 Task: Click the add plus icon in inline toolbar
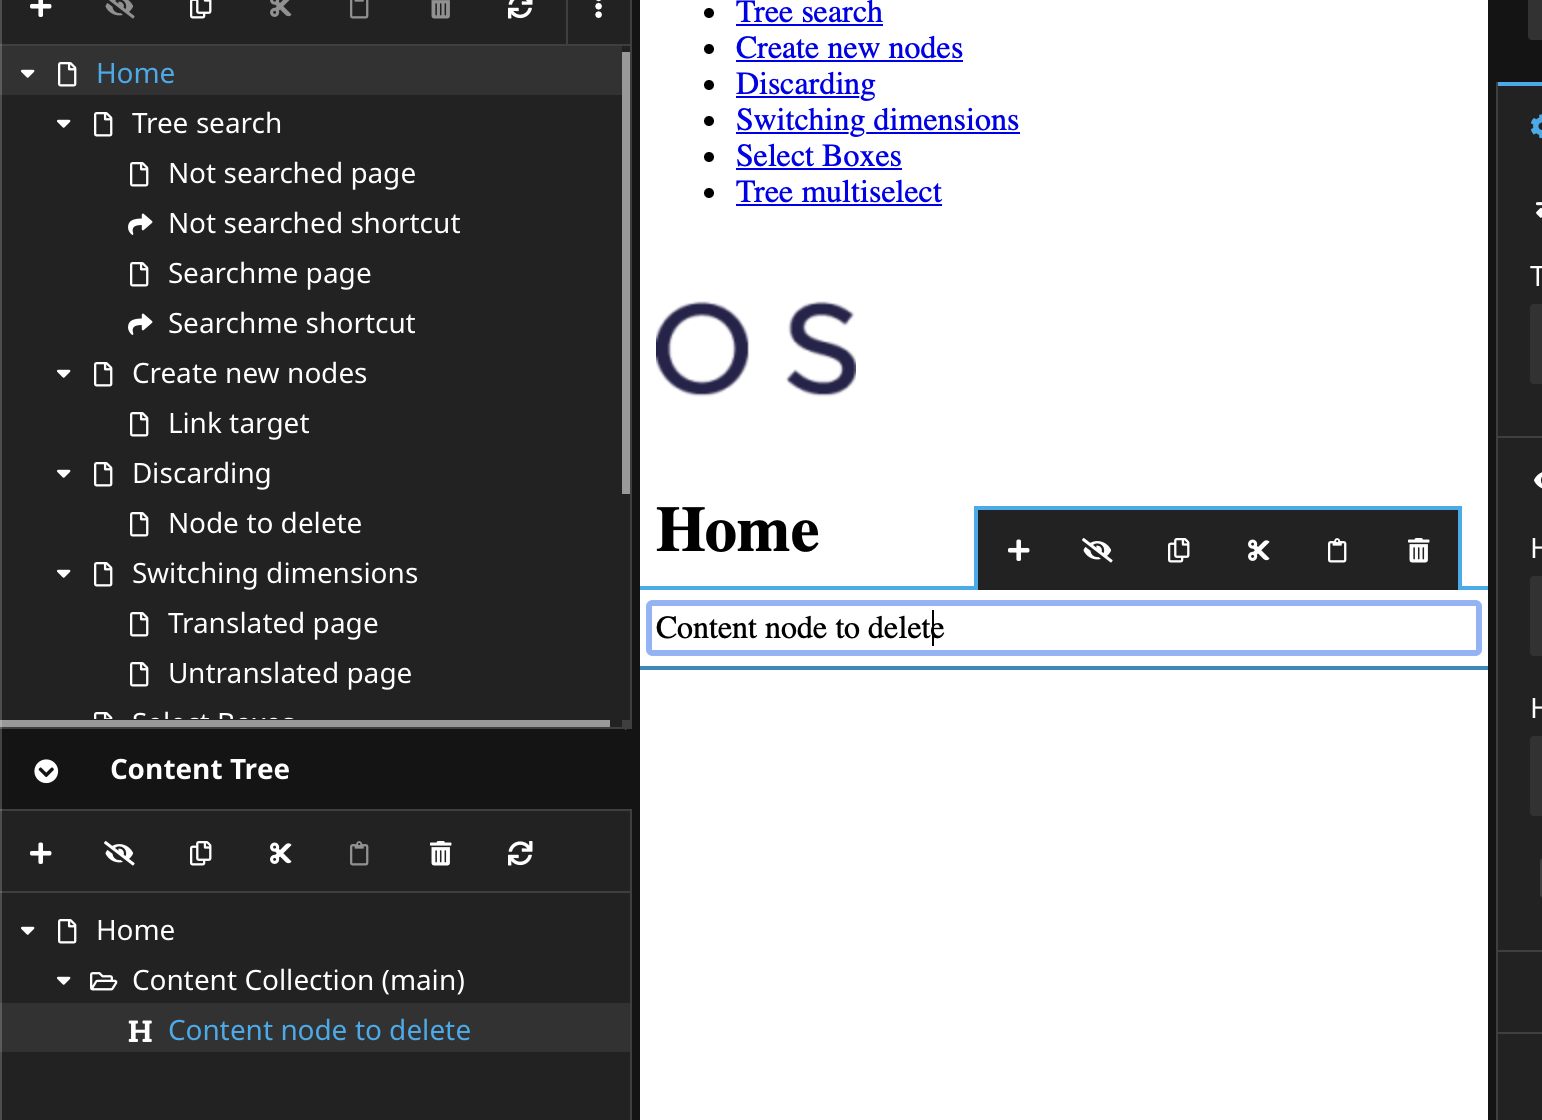pos(1018,551)
